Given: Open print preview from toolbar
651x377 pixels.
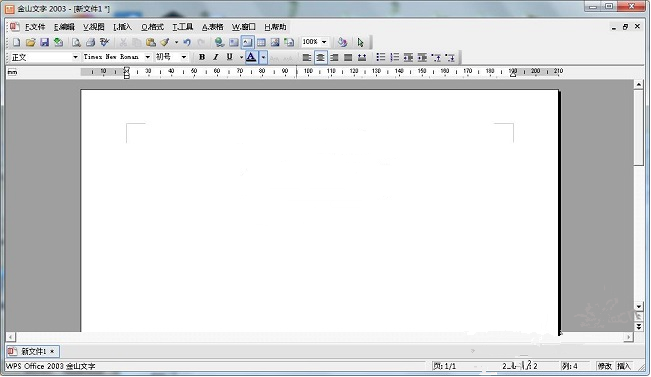Looking at the screenshot, I should (x=76, y=42).
